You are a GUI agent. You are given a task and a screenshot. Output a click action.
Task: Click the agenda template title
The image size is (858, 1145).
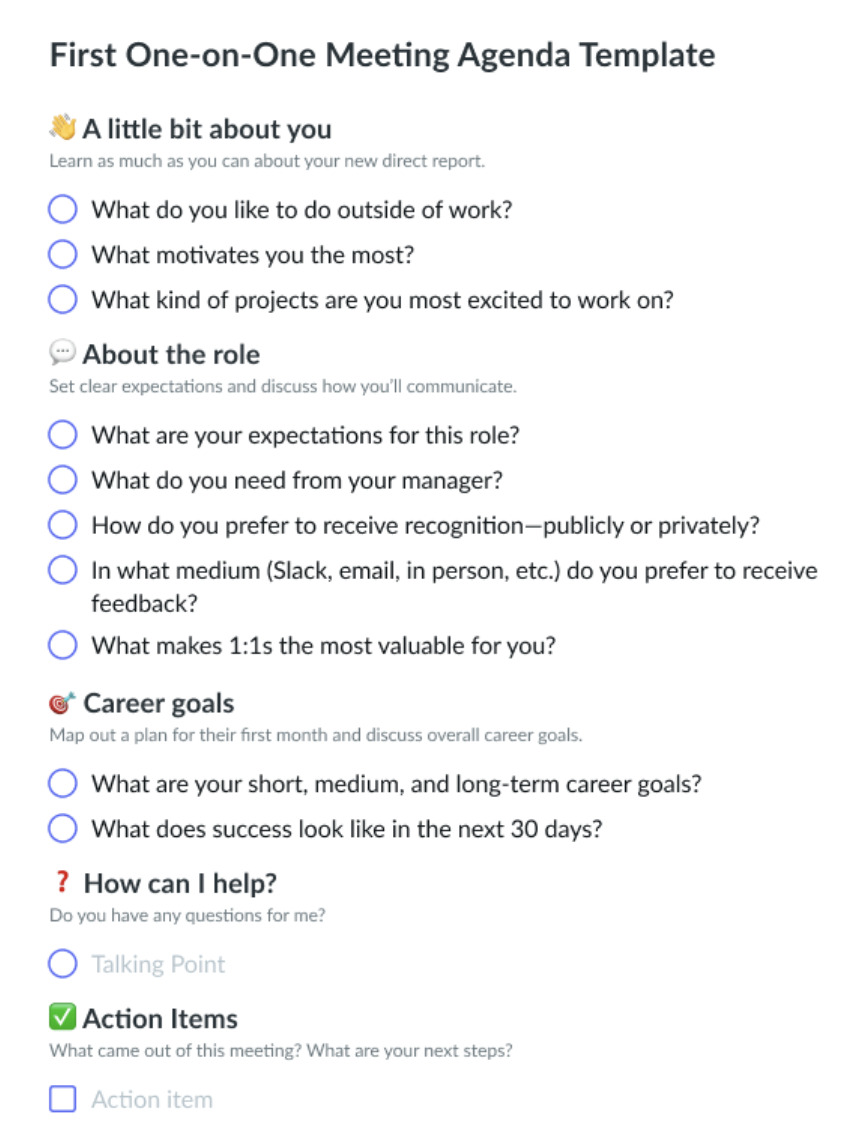383,55
